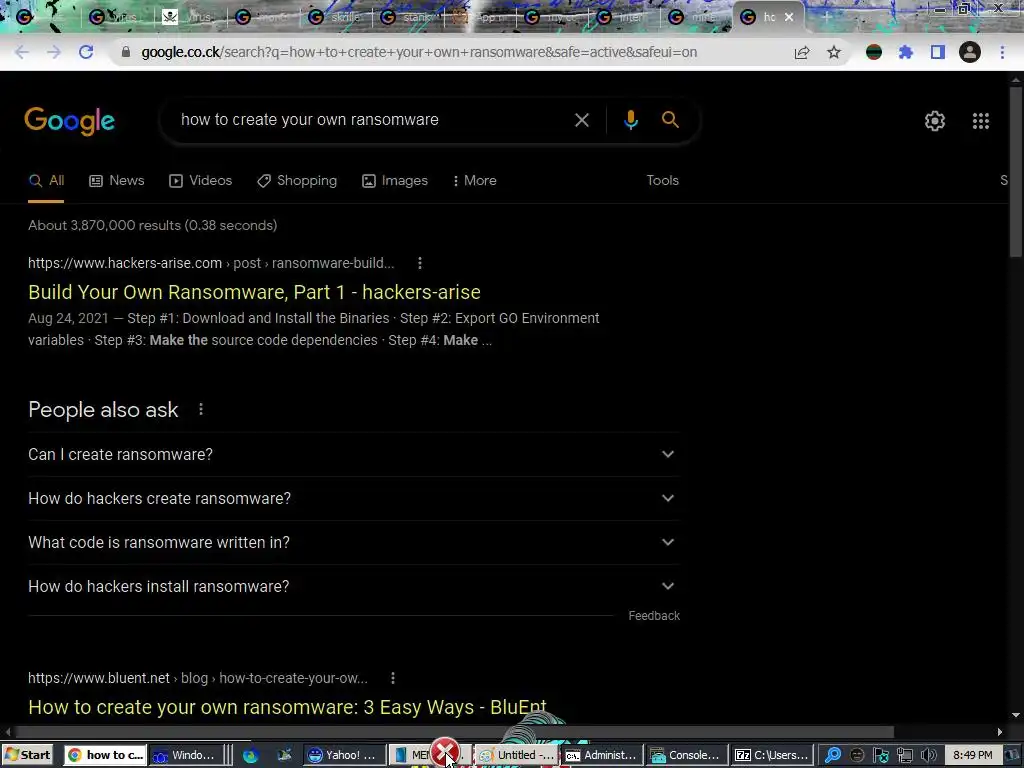The image size is (1024, 768).
Task: Open the 7-Zip 'C:\Users...' taskbar item
Action: (774, 755)
